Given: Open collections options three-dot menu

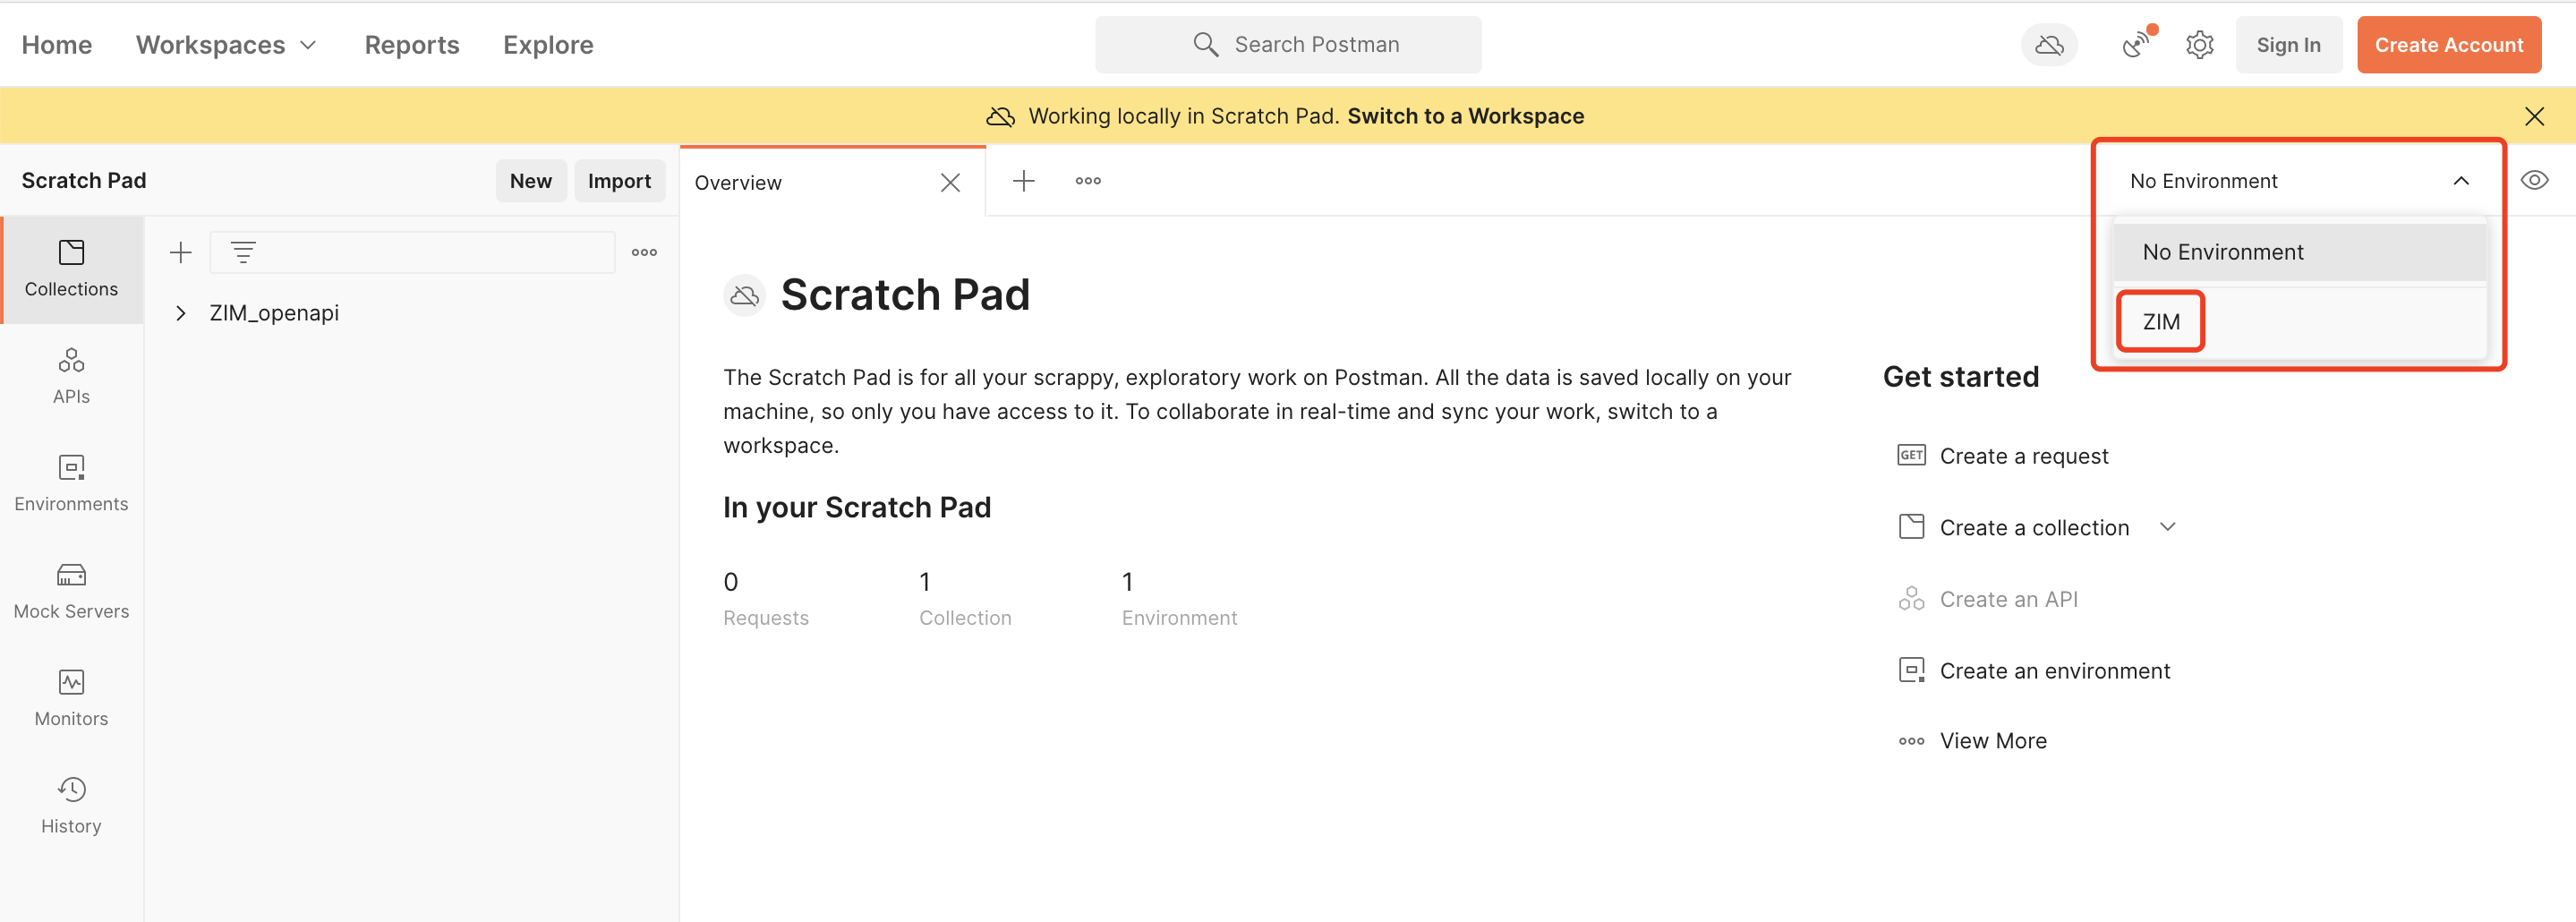Looking at the screenshot, I should pos(644,252).
